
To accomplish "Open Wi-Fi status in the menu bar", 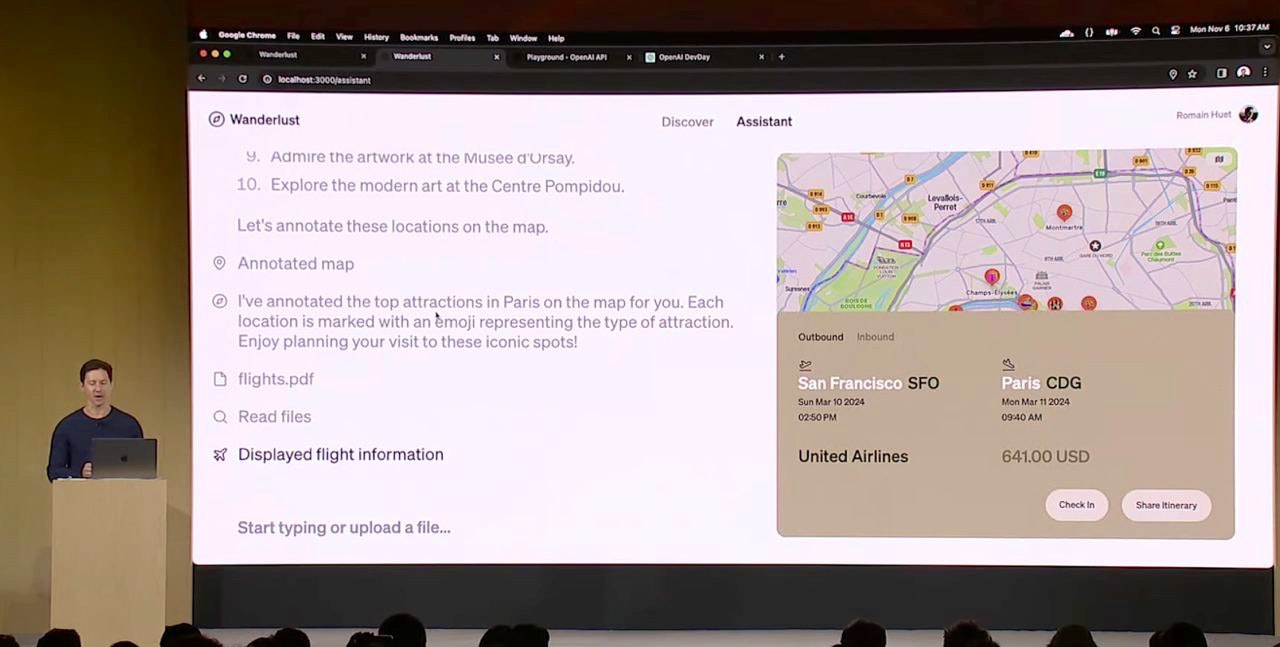I will coord(1135,32).
